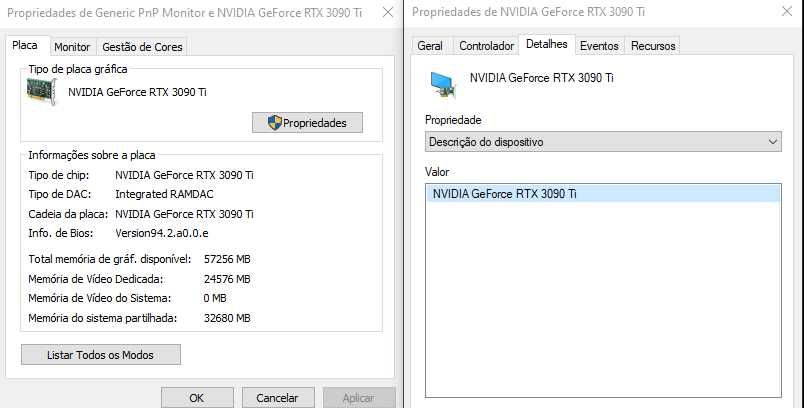Open the Propriedade dropdown list
This screenshot has height=408, width=804.
(x=603, y=141)
